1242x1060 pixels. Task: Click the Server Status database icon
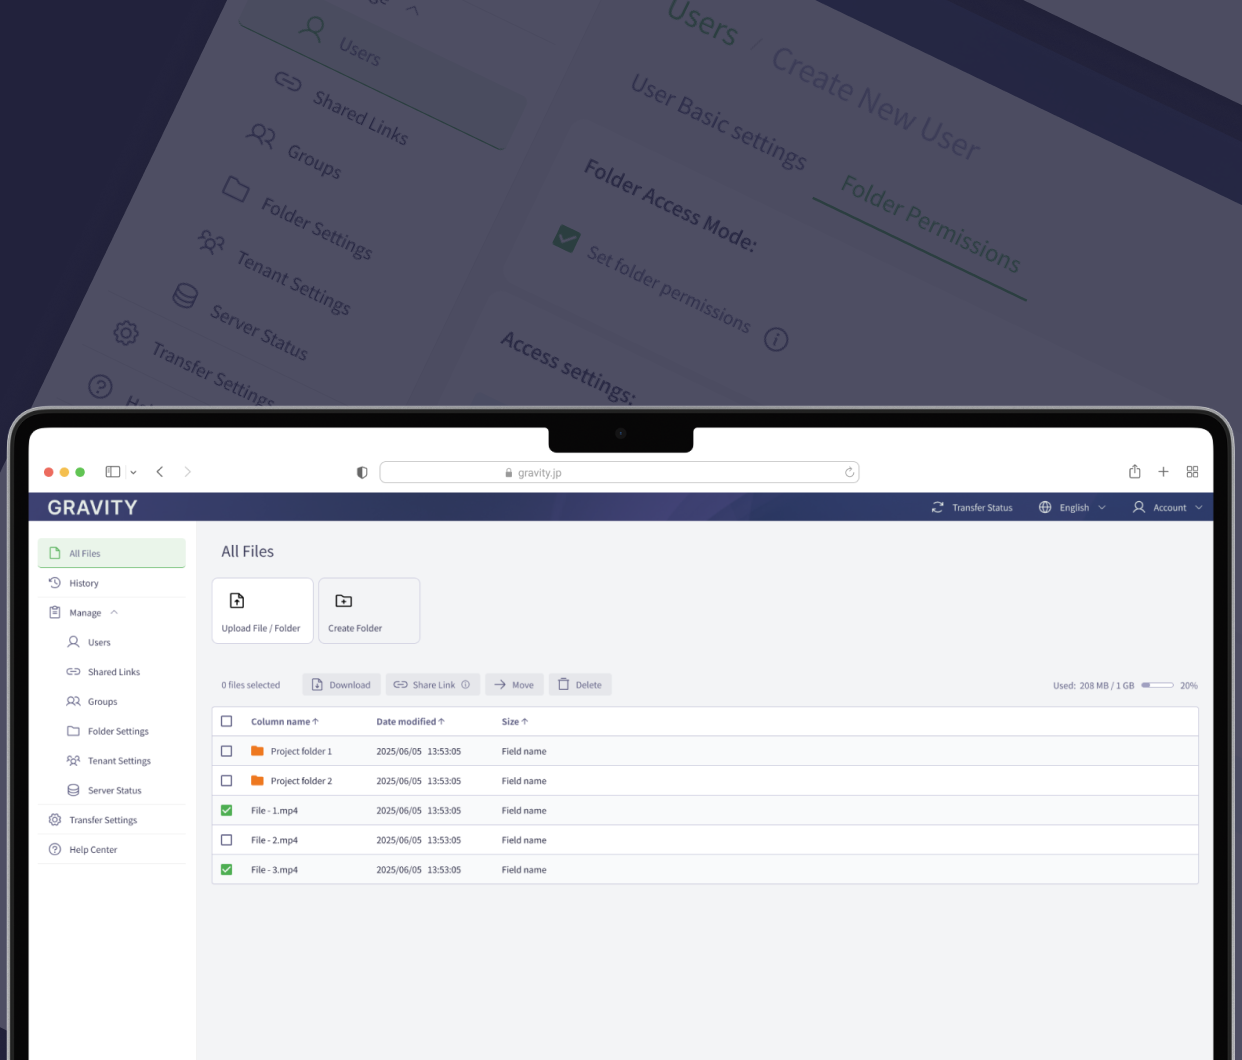[x=73, y=790]
